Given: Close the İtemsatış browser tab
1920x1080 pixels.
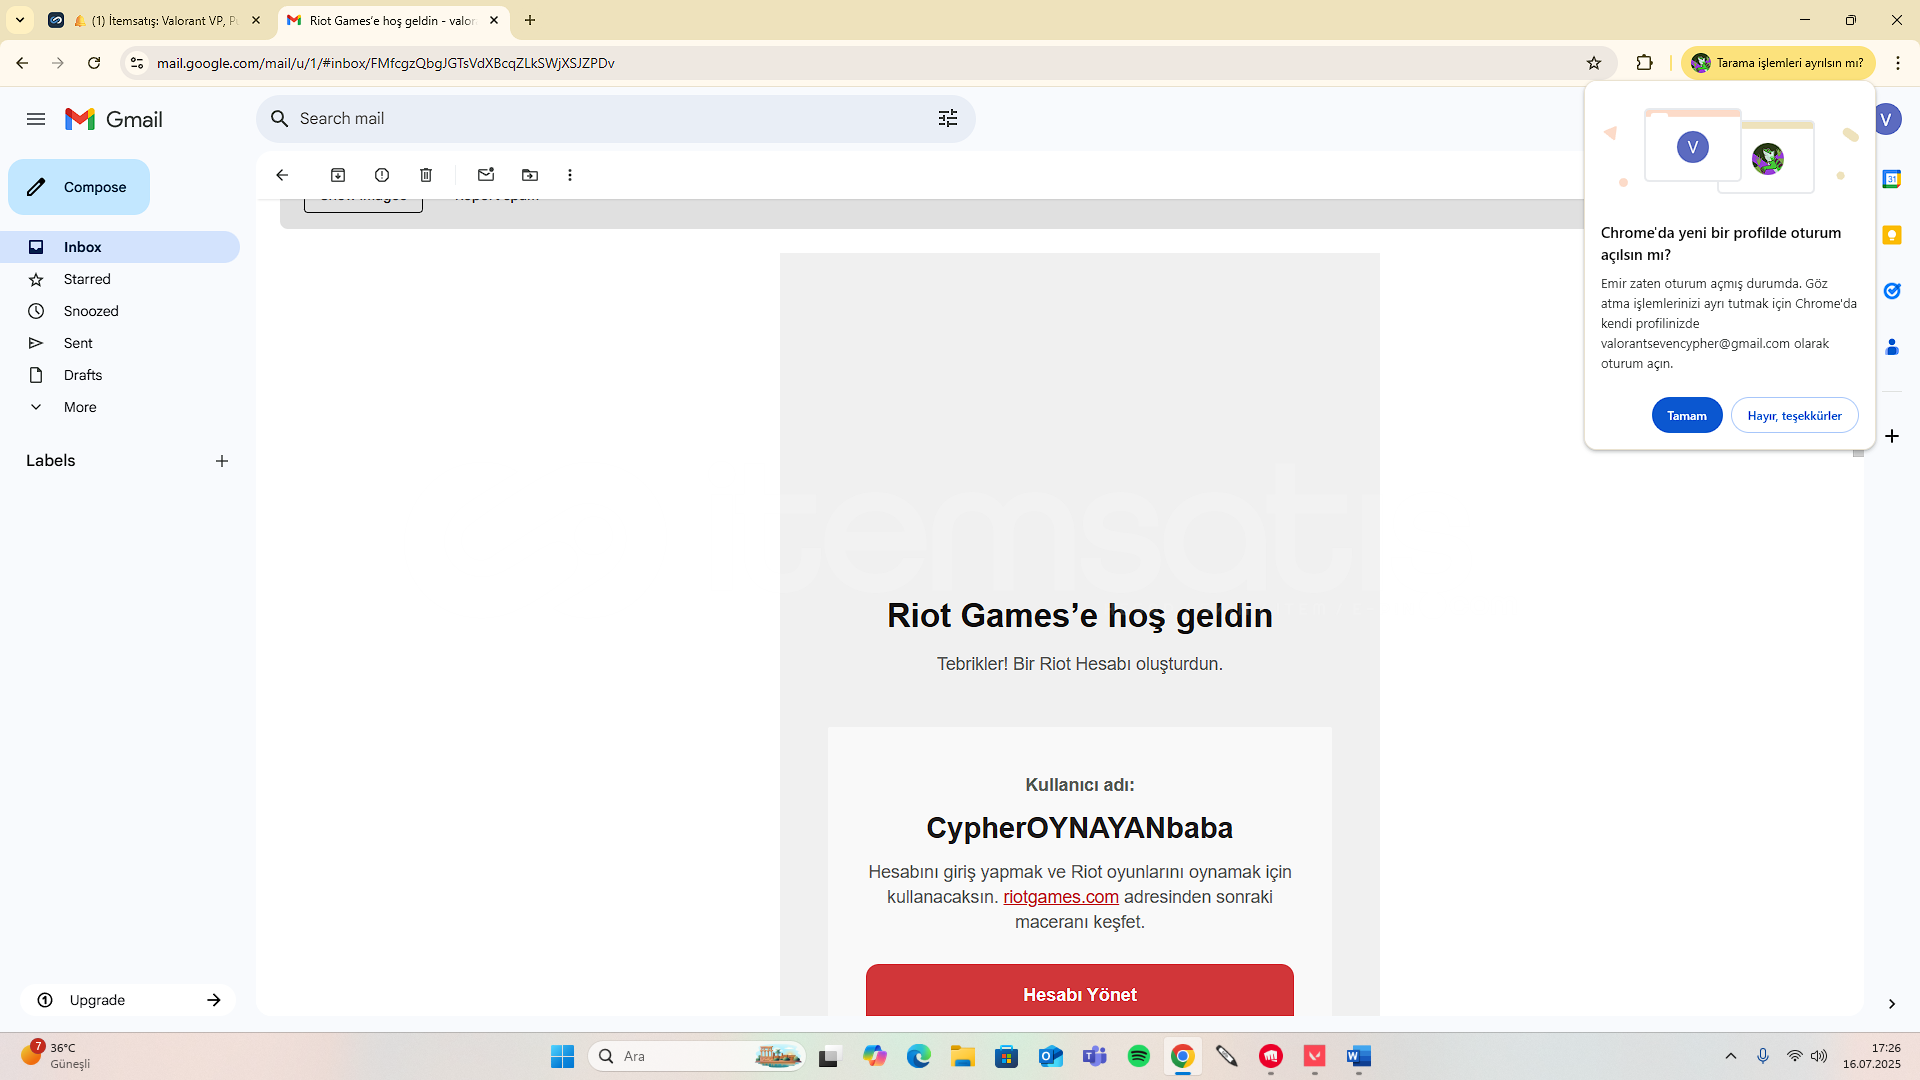Looking at the screenshot, I should (256, 20).
